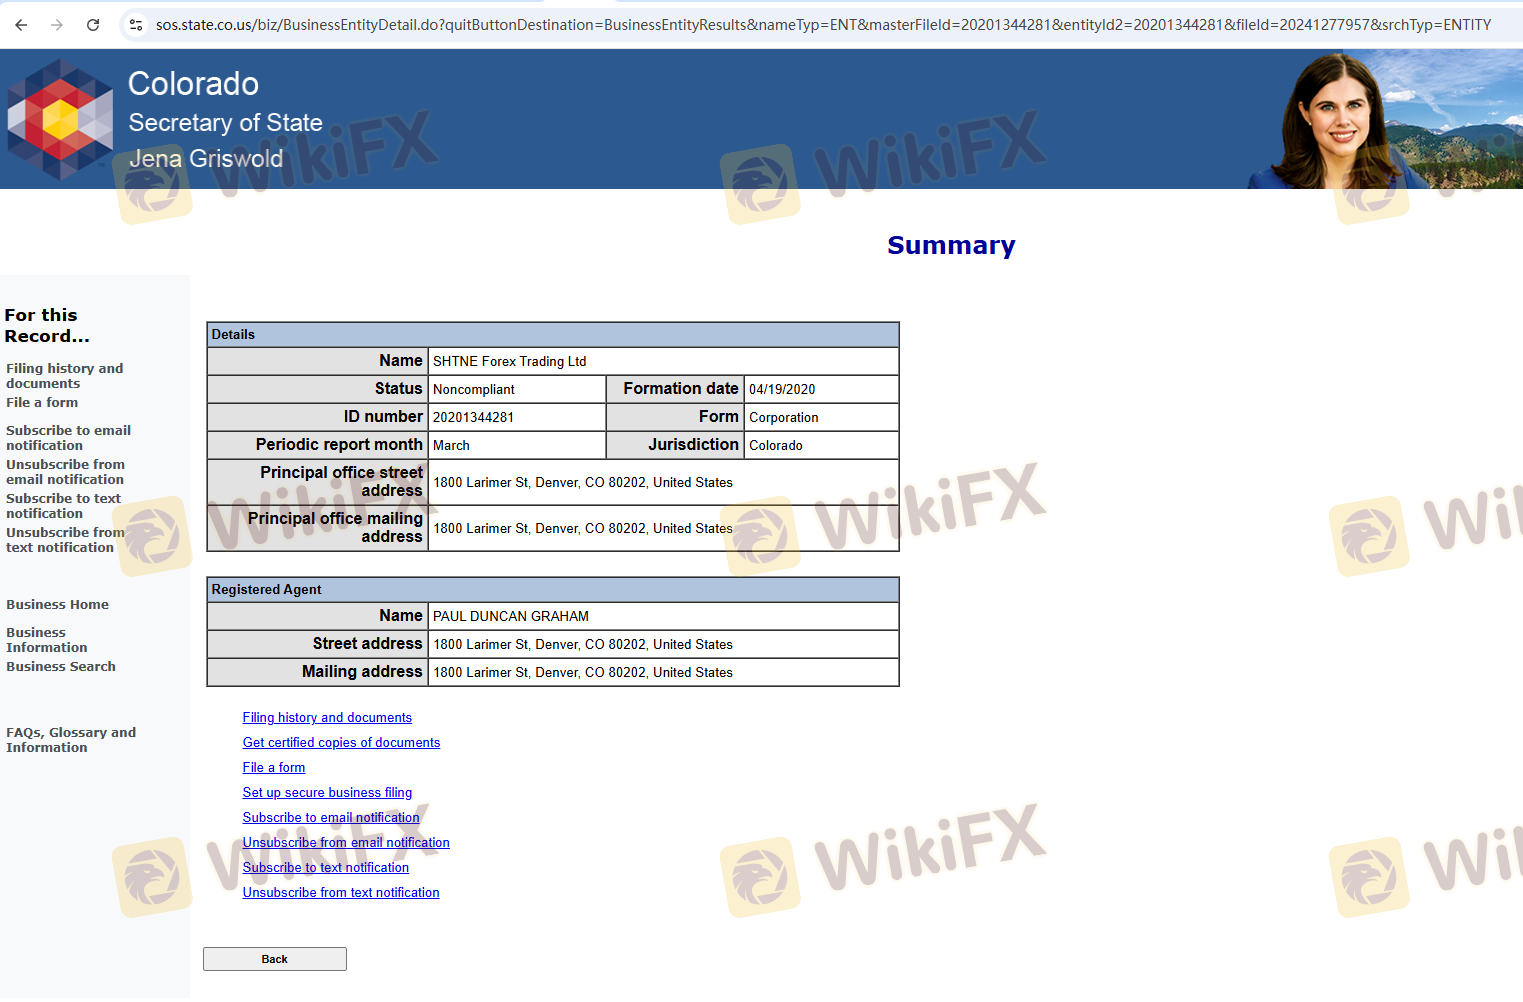1523x1002 pixels.
Task: Click the Colorado state seal logo
Action: click(x=60, y=119)
